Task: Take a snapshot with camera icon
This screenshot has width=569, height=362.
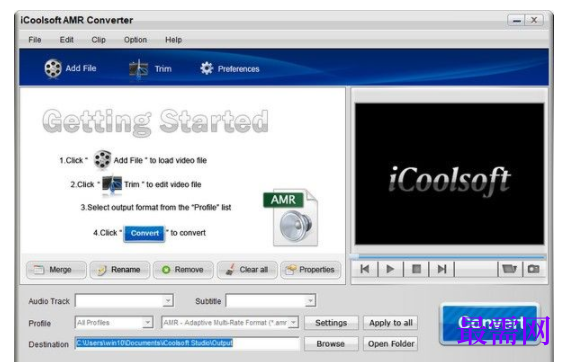Action: (x=533, y=269)
